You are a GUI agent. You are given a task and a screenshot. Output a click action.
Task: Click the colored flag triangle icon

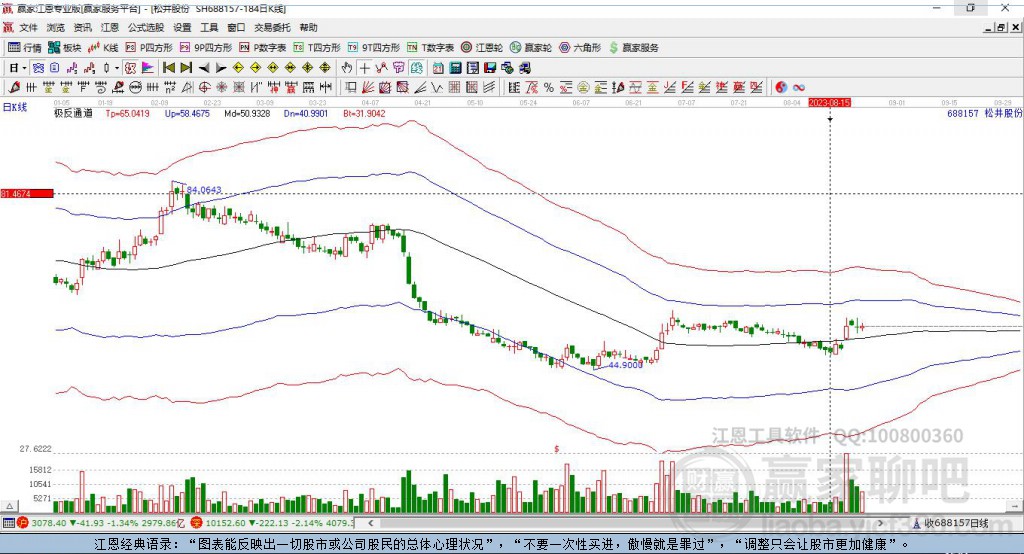tap(148, 68)
